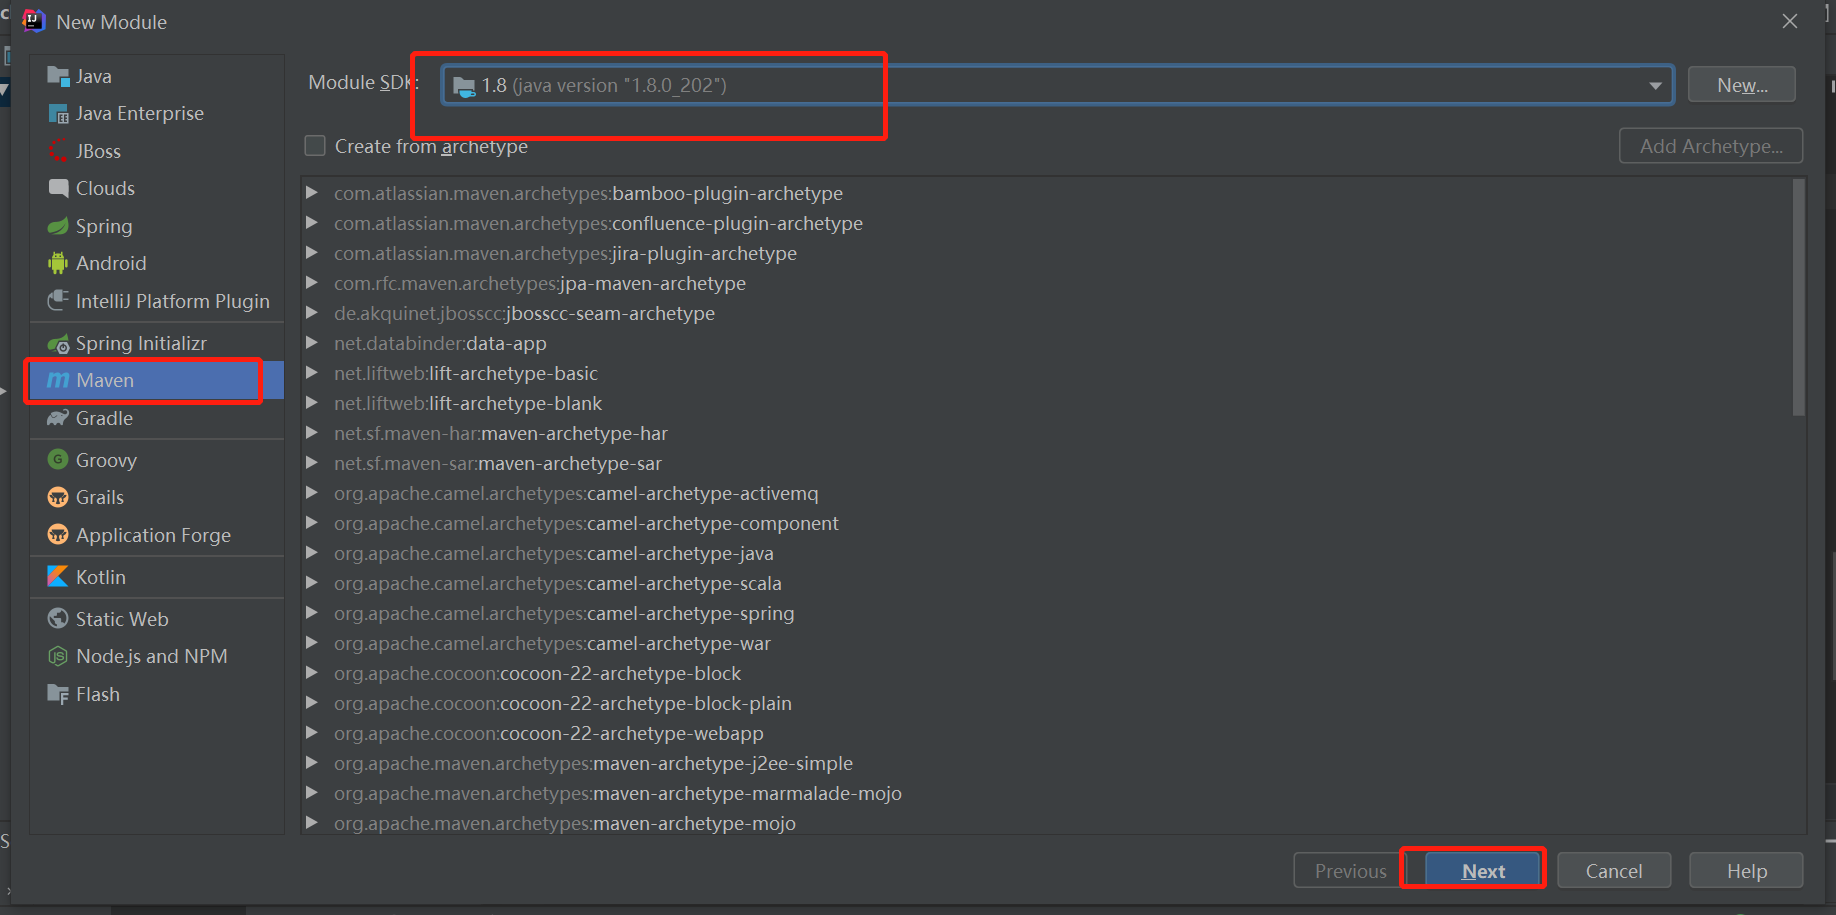Expand jpa-maven-archetype entry

[312, 282]
